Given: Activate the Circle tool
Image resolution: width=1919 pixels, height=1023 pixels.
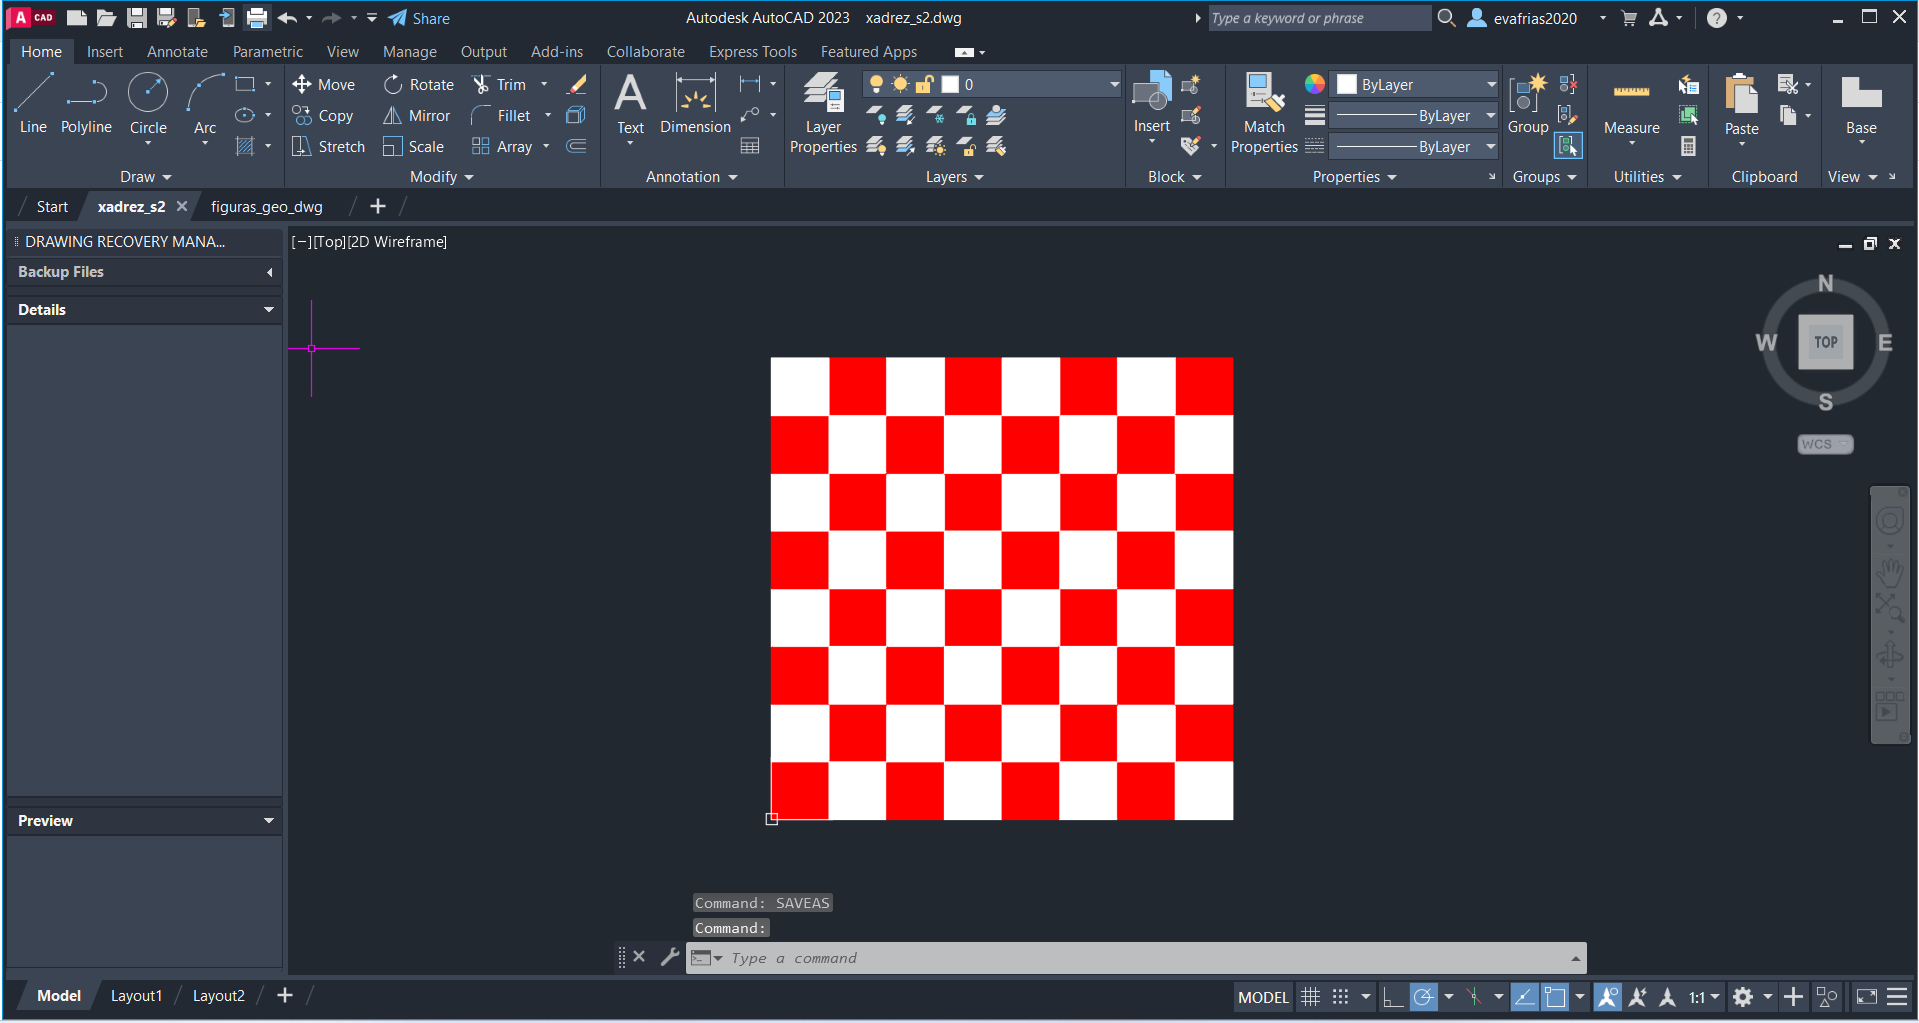Looking at the screenshot, I should (x=148, y=104).
